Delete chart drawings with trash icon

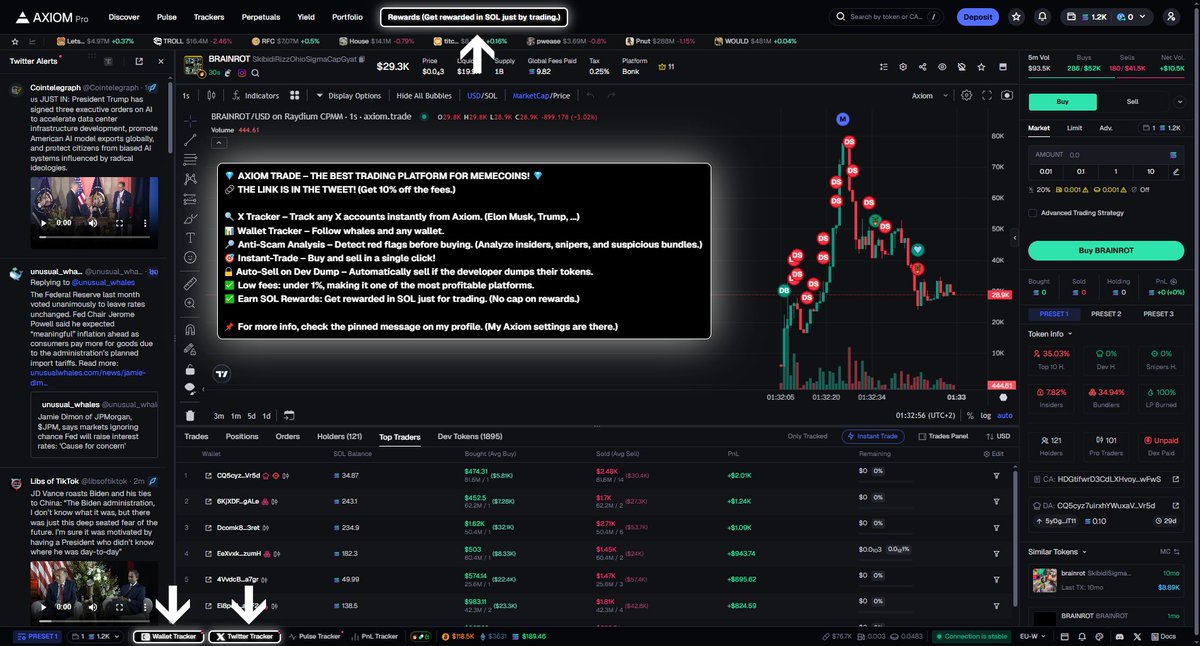(x=190, y=415)
